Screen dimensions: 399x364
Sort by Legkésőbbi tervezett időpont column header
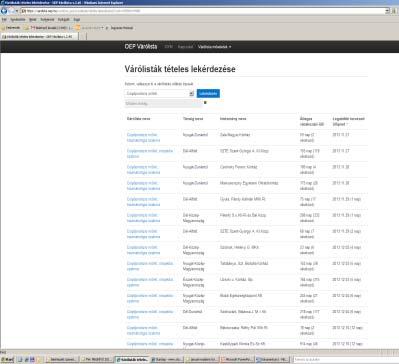(348, 121)
